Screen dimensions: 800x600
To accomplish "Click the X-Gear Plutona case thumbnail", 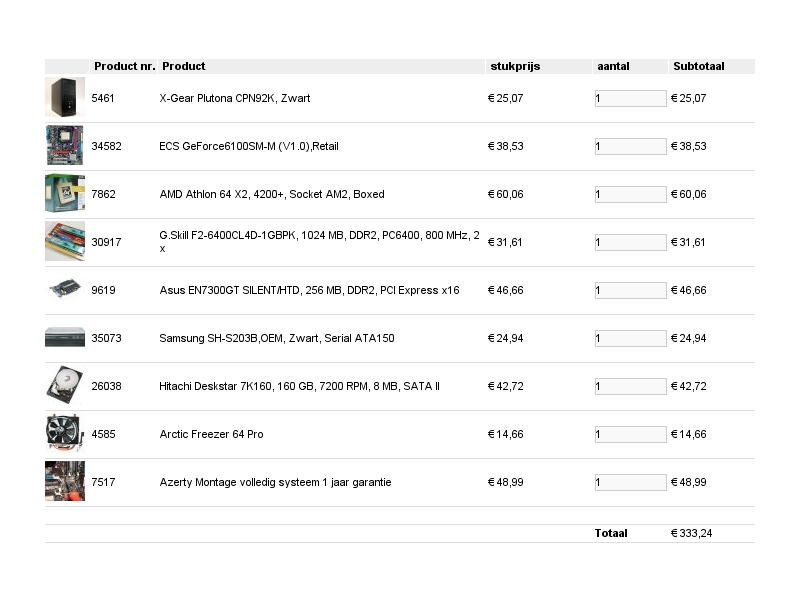I will click(x=65, y=97).
